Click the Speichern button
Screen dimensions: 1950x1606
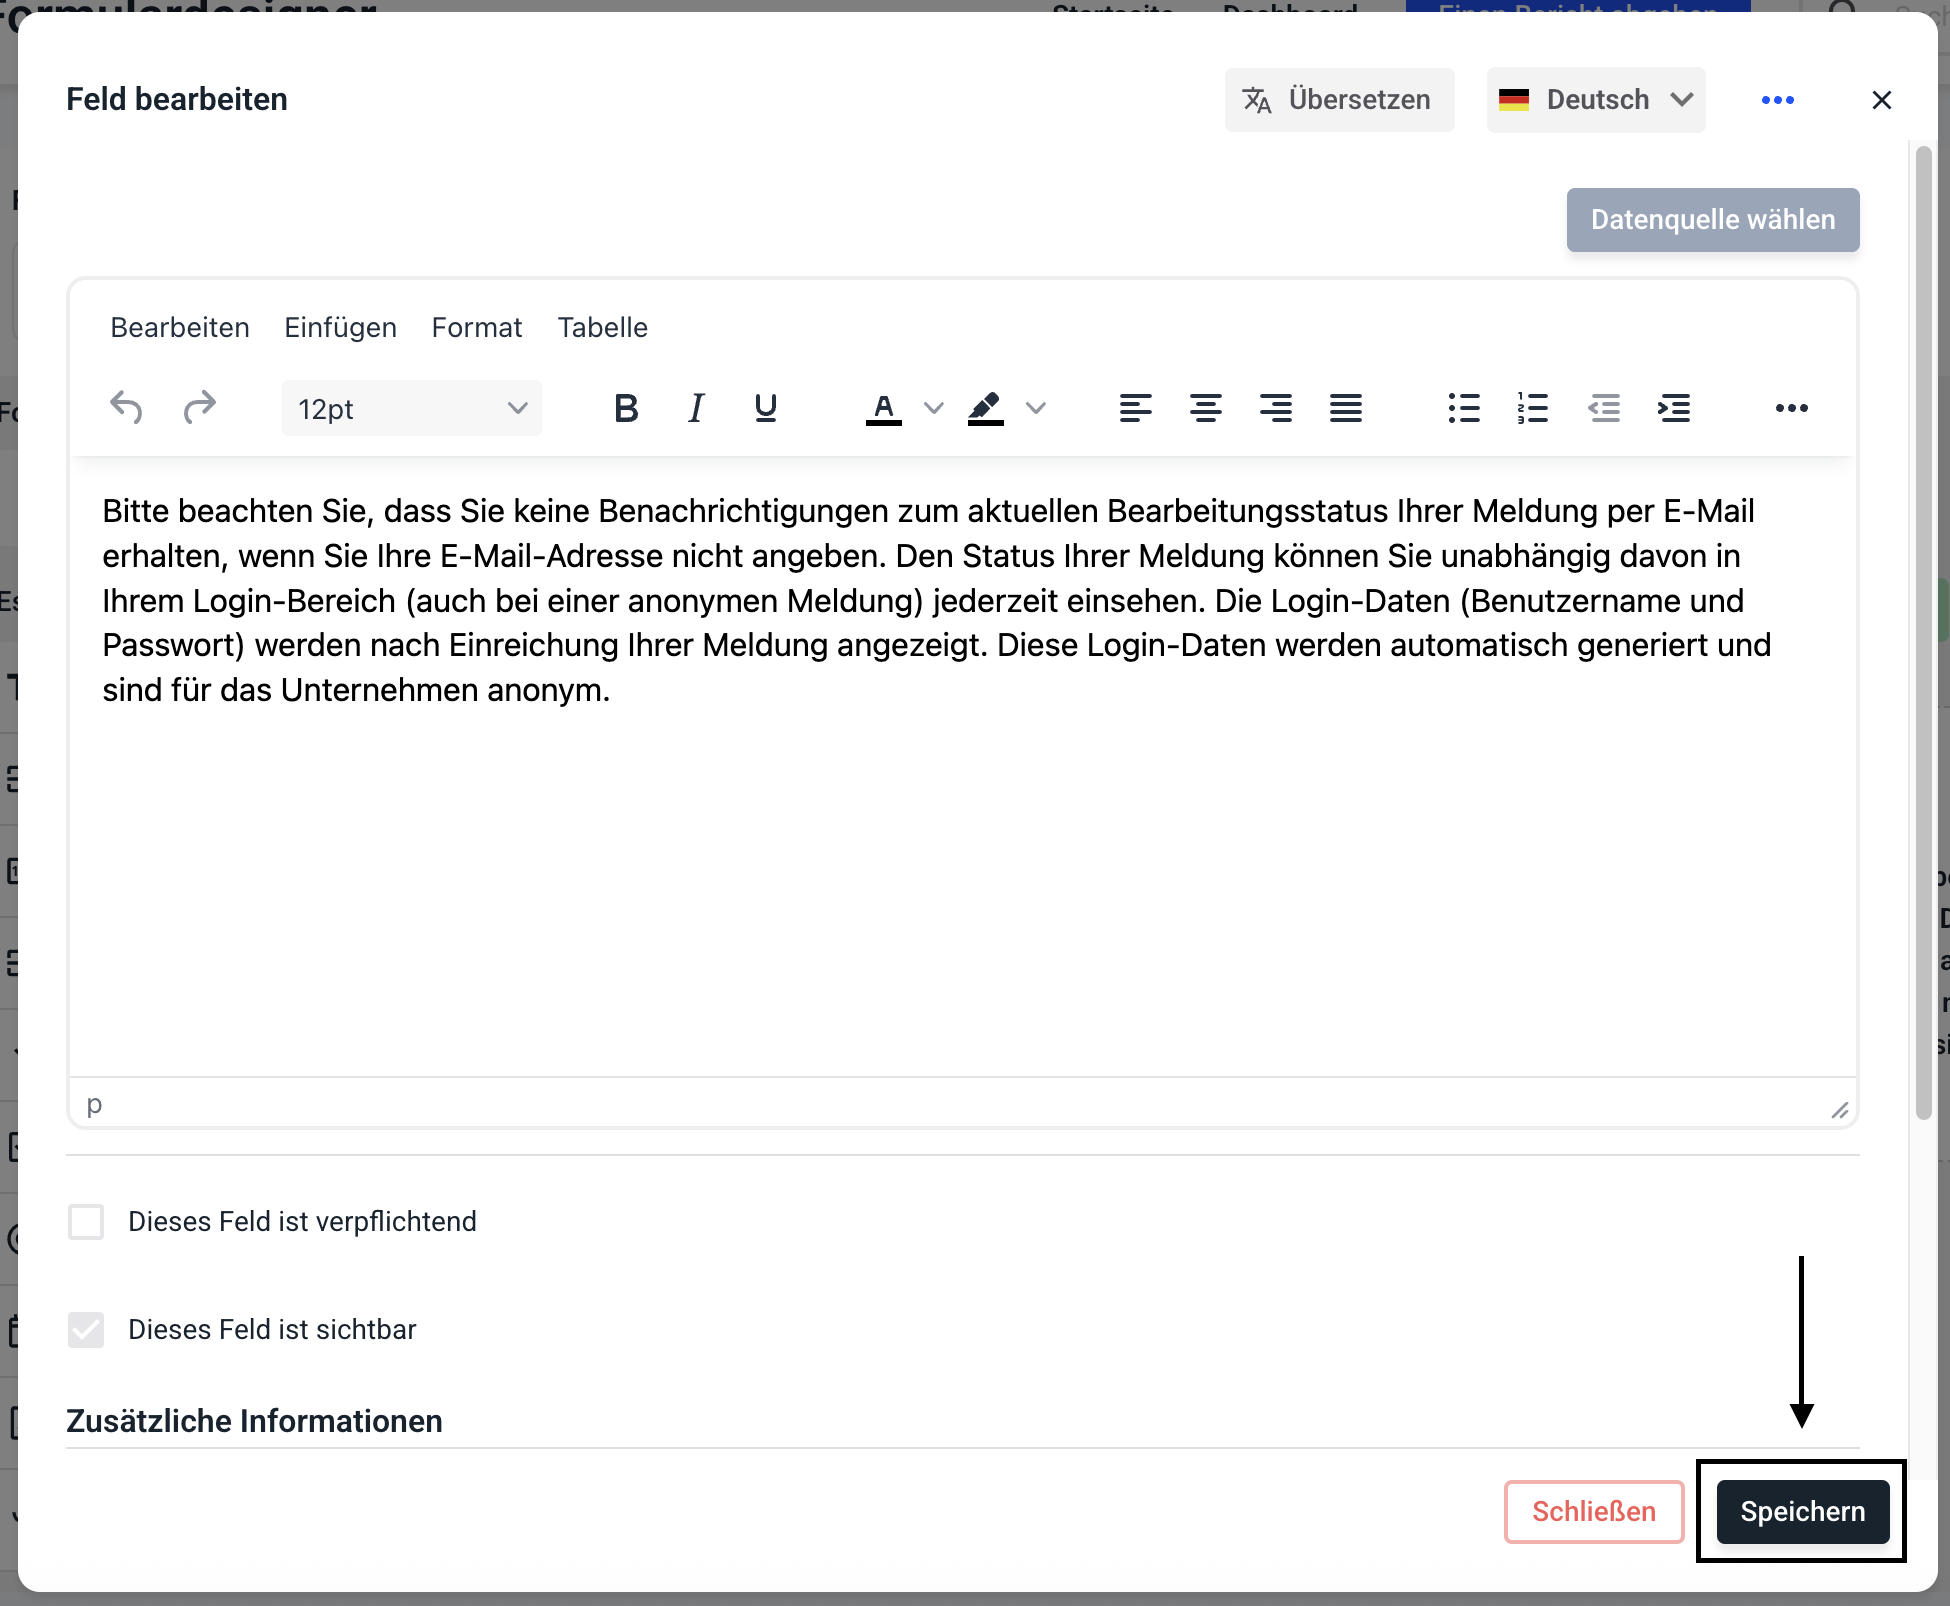coord(1802,1512)
